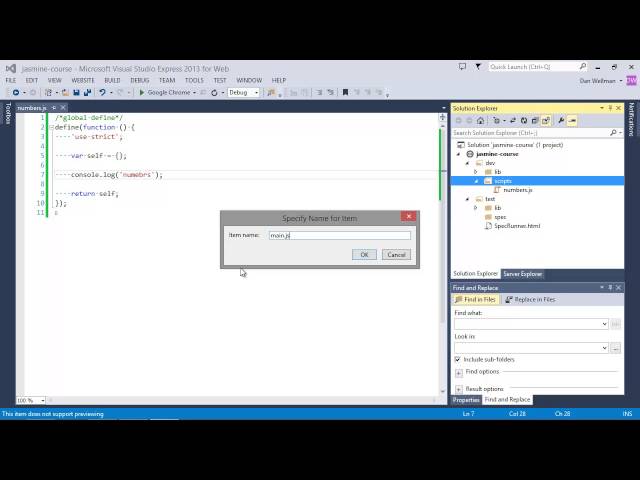Click OK in Specify Name dialog
The image size is (640, 480).
point(364,255)
